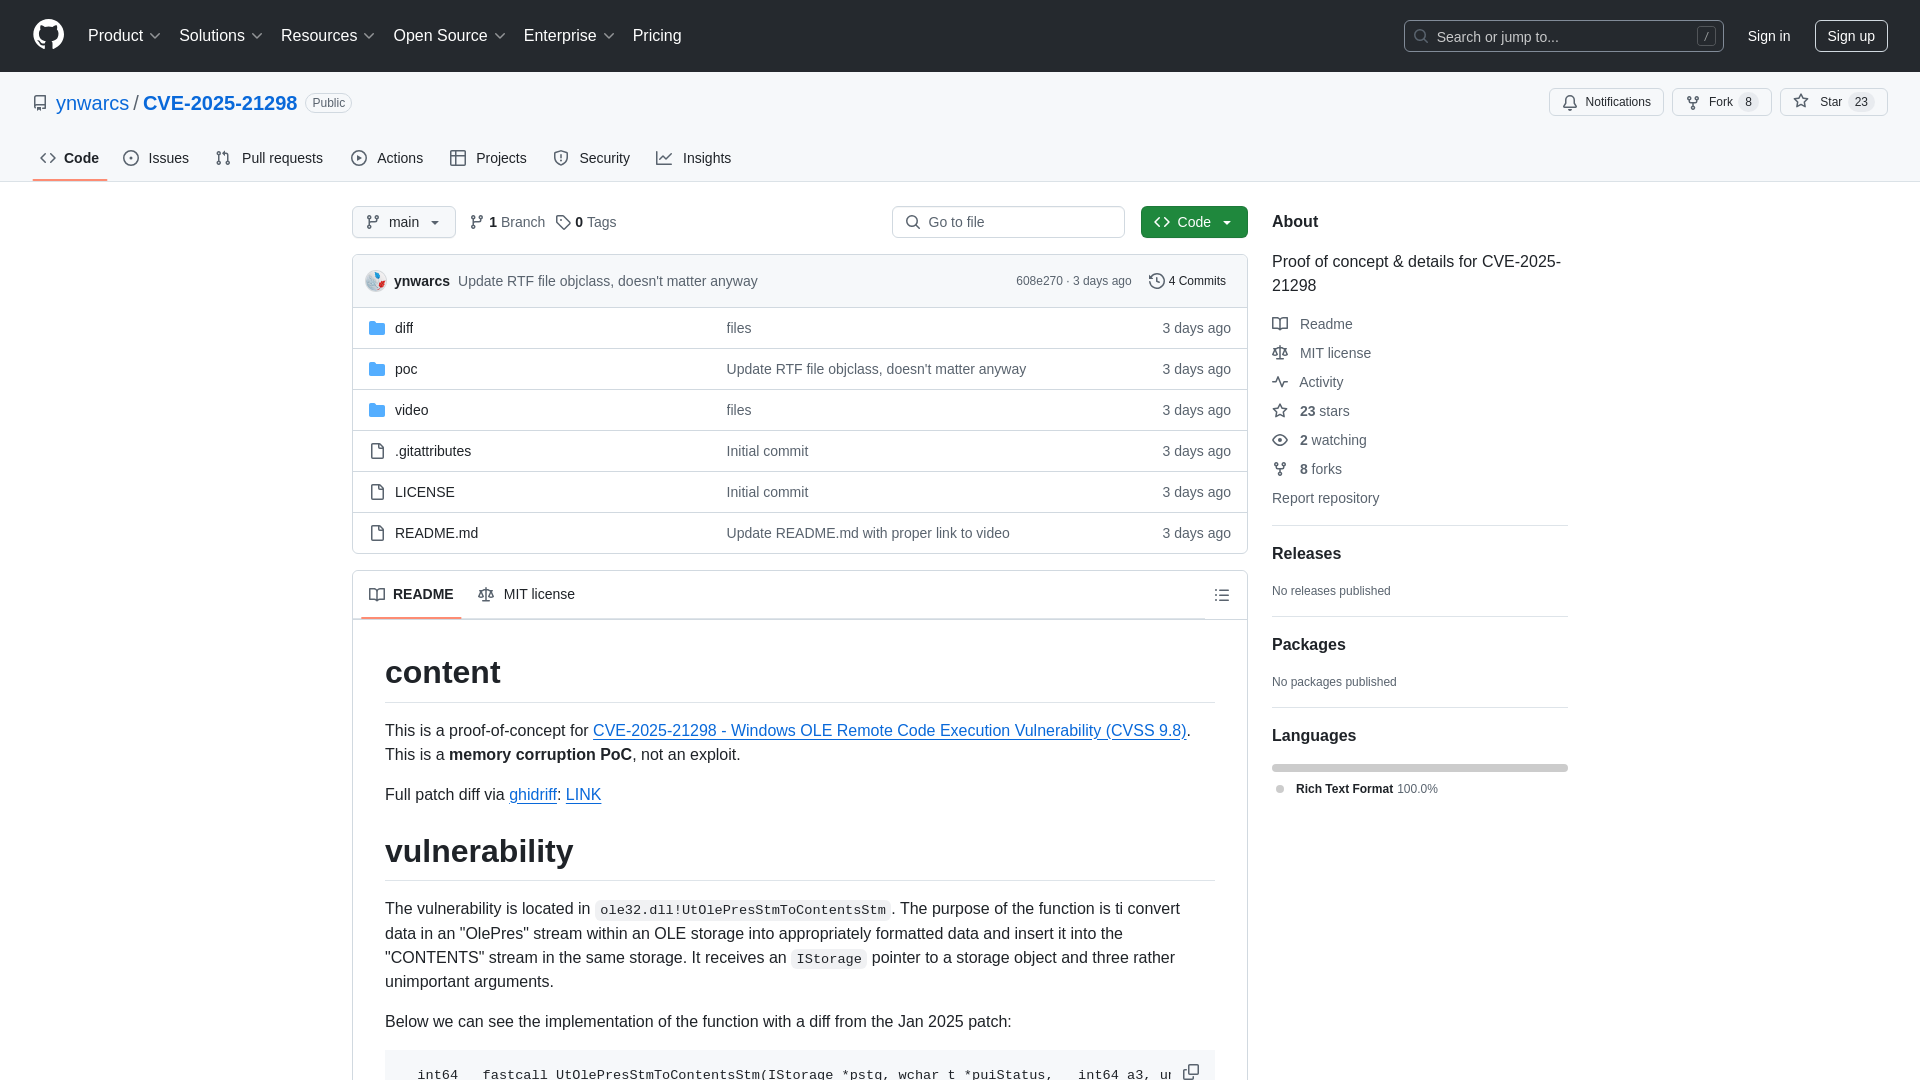This screenshot has height=1080, width=1920.
Task: Click the fork icon beside 8 forks
Action: (1280, 469)
